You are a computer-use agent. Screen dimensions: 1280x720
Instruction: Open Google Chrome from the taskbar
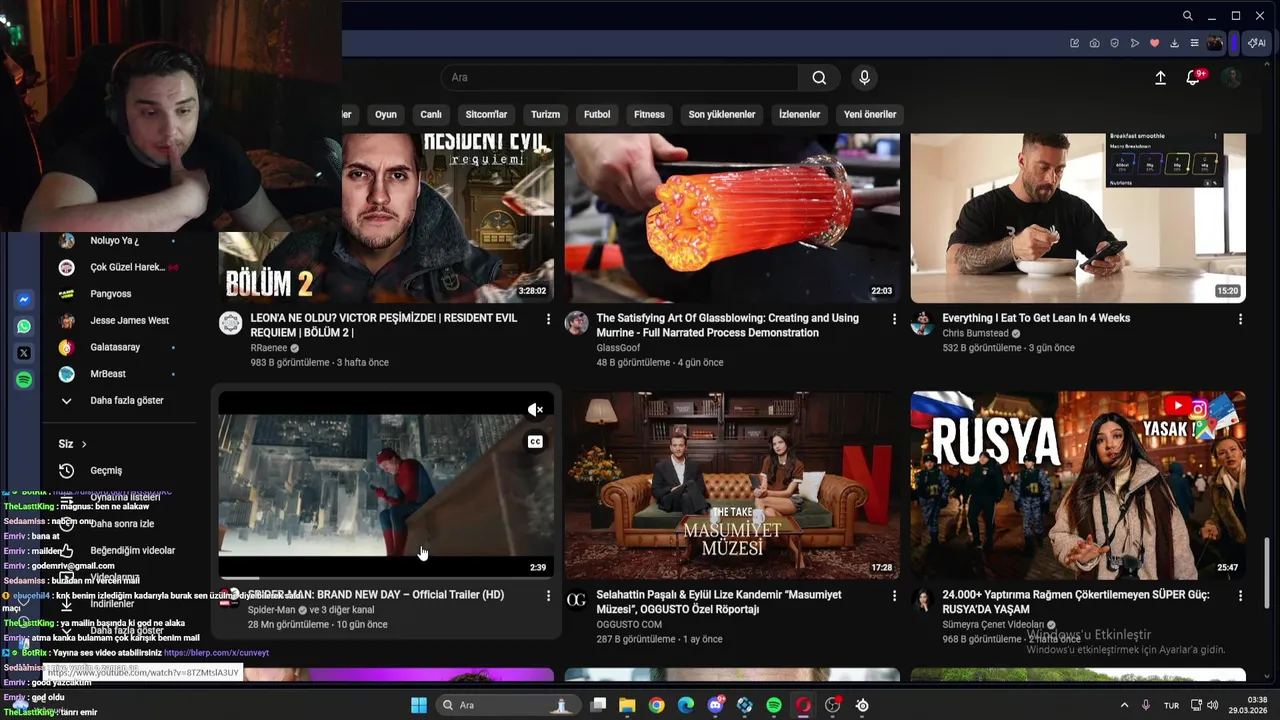pos(656,705)
